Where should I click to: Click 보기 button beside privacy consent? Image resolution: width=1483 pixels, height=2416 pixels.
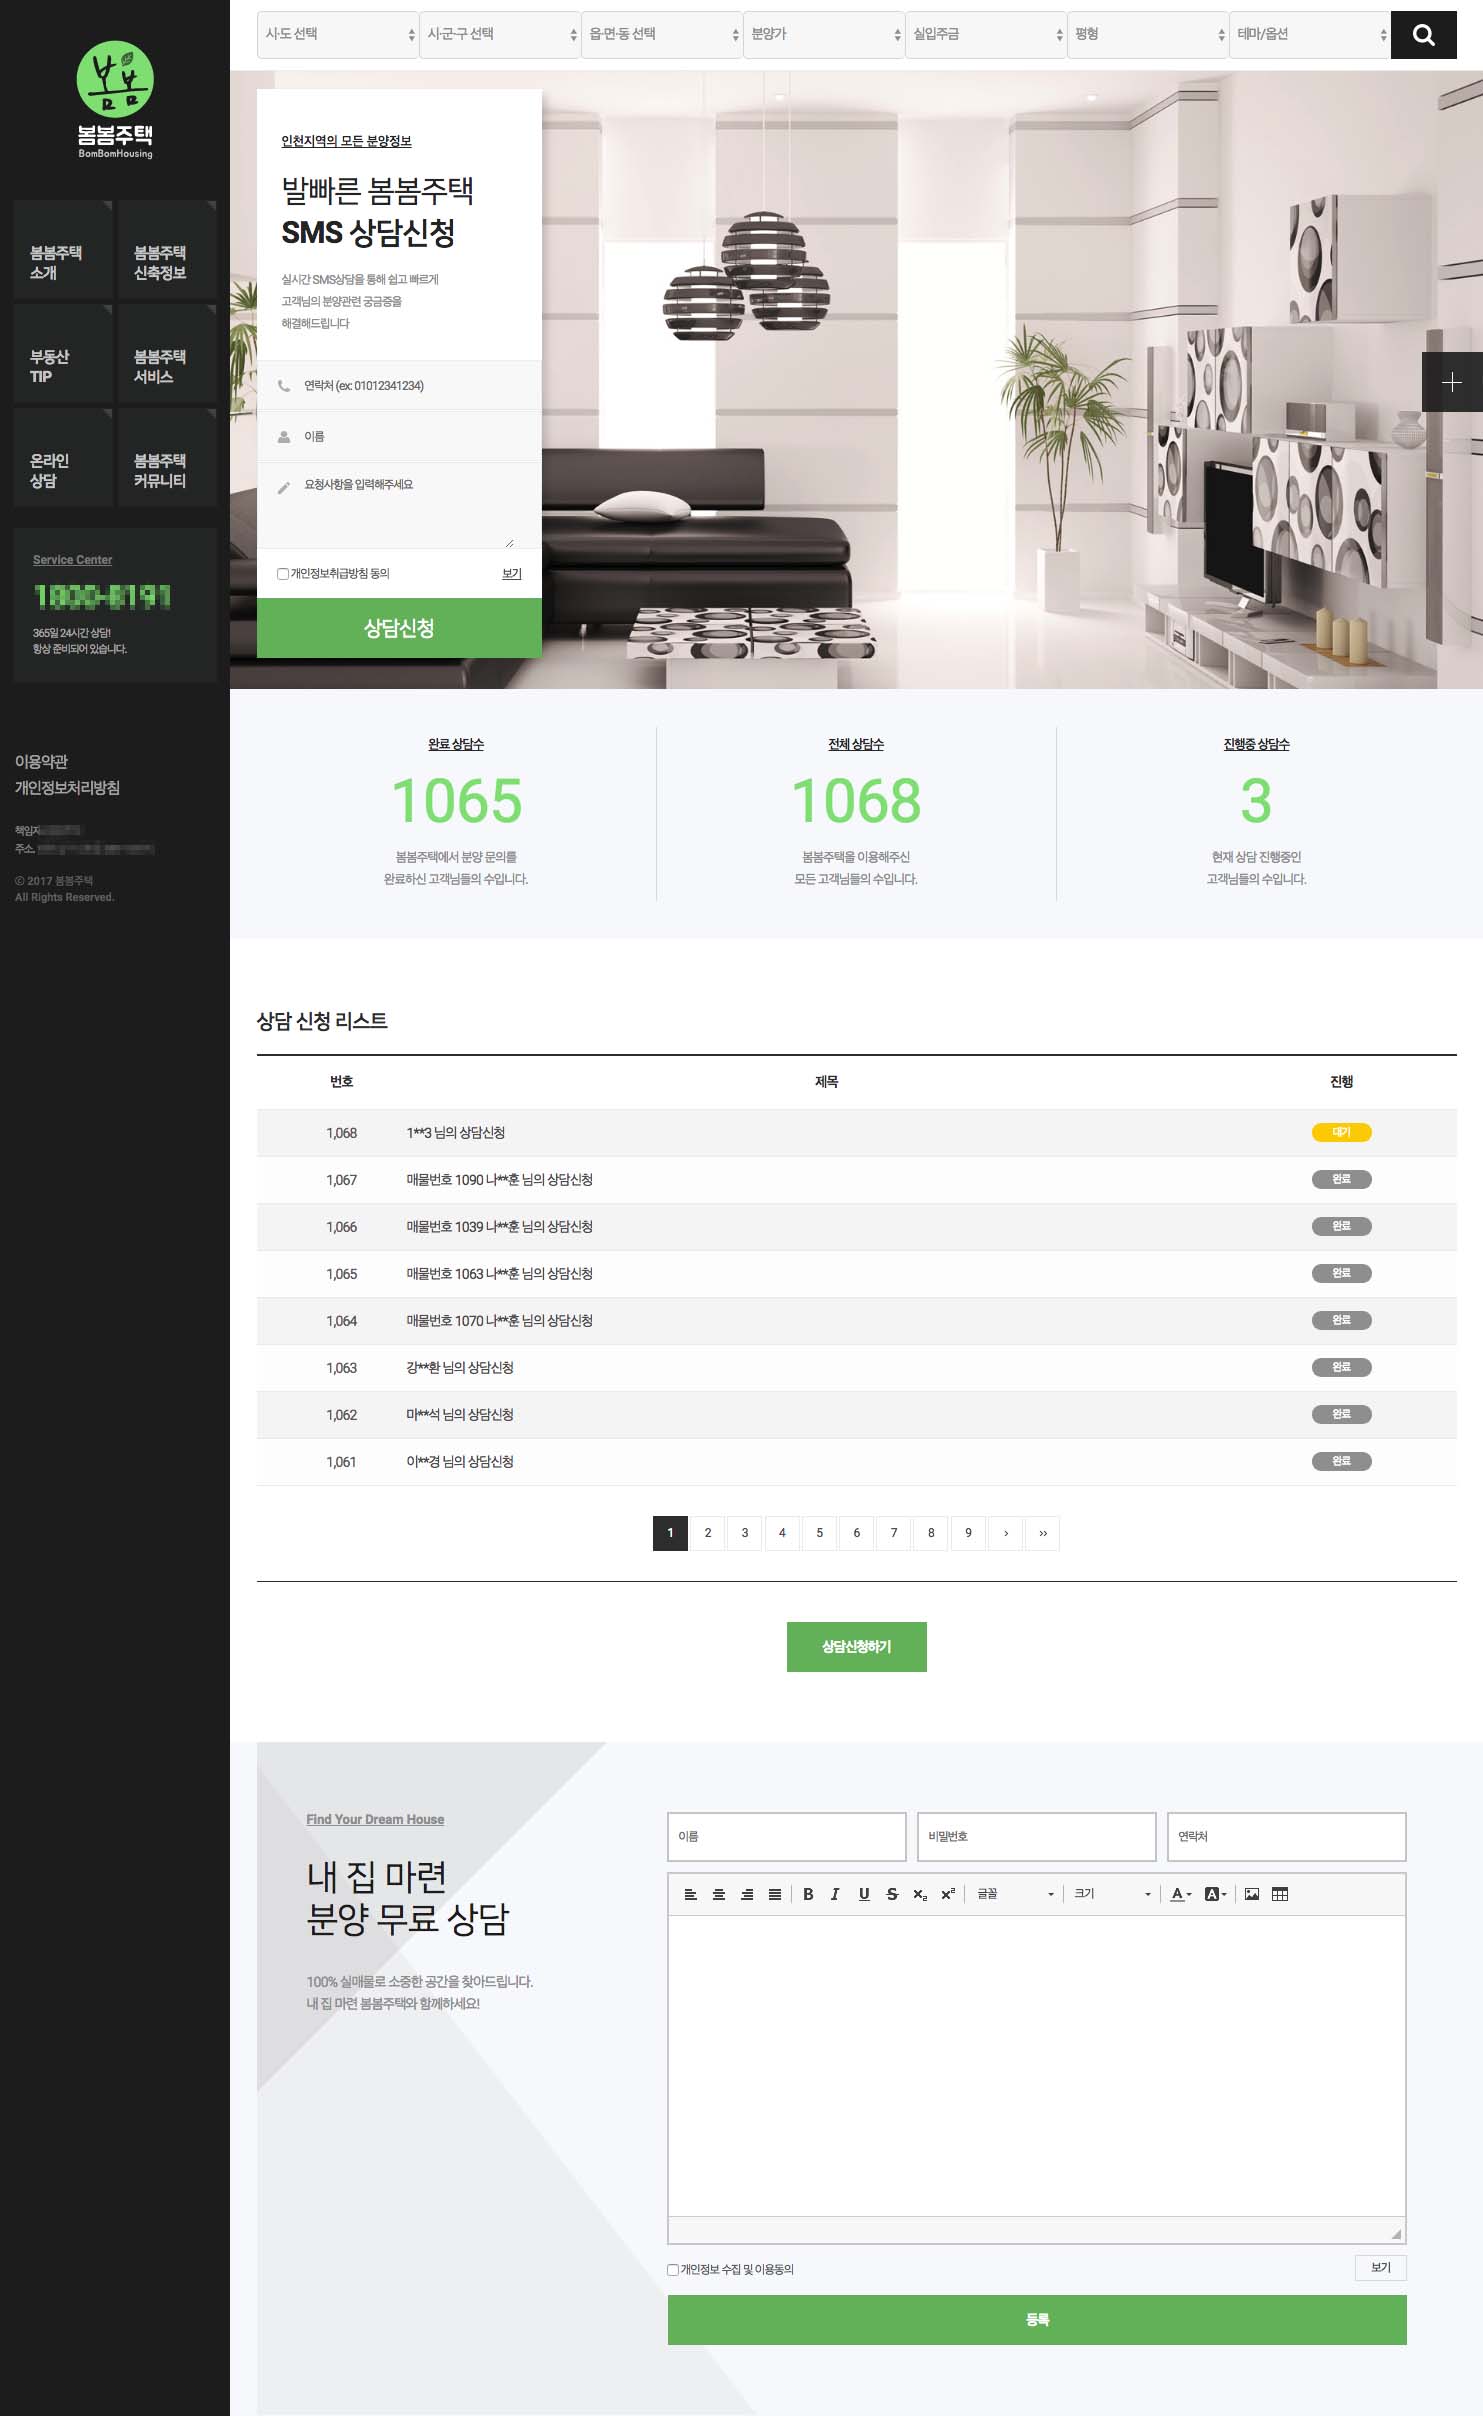pyautogui.click(x=1381, y=2268)
